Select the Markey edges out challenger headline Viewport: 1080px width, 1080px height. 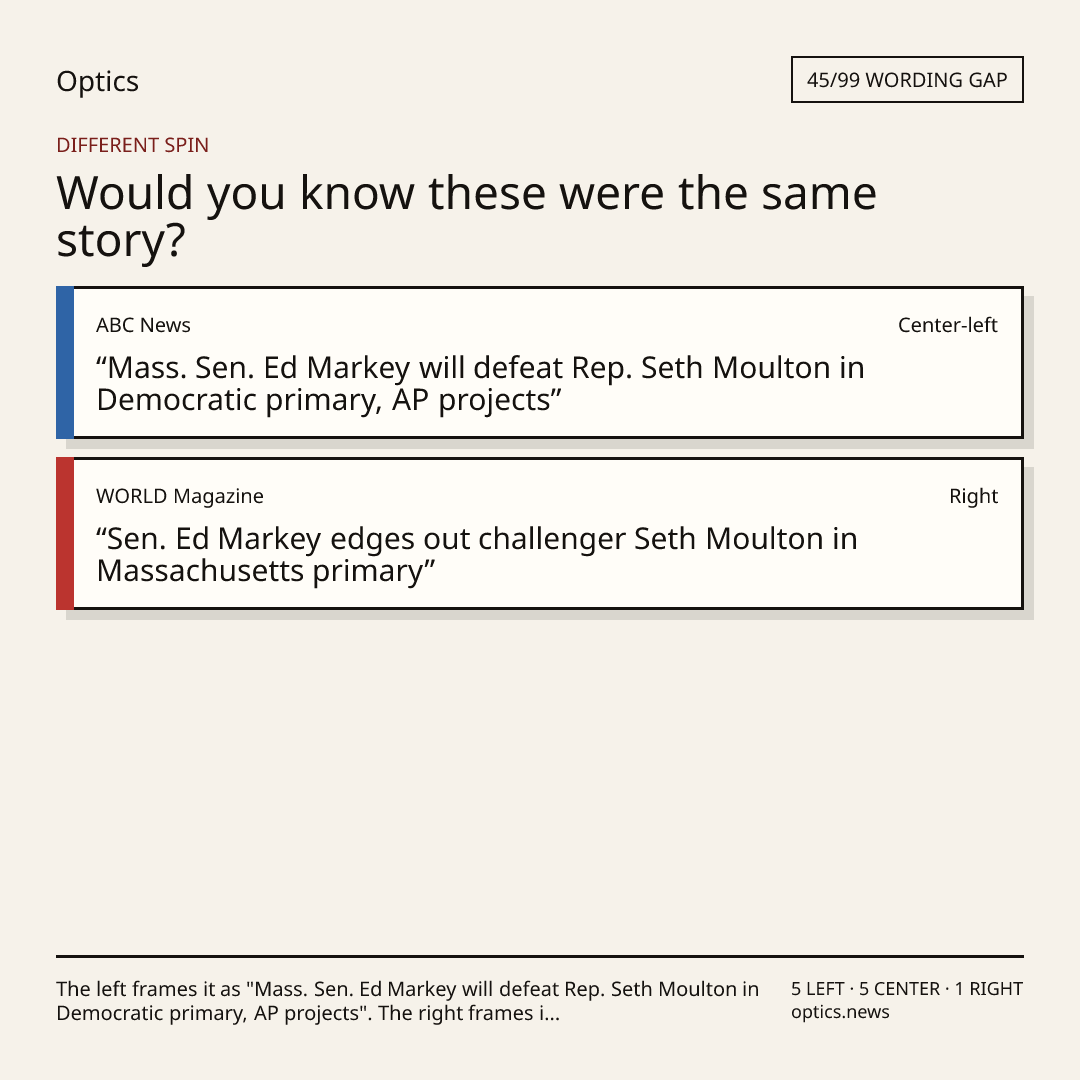tap(477, 554)
